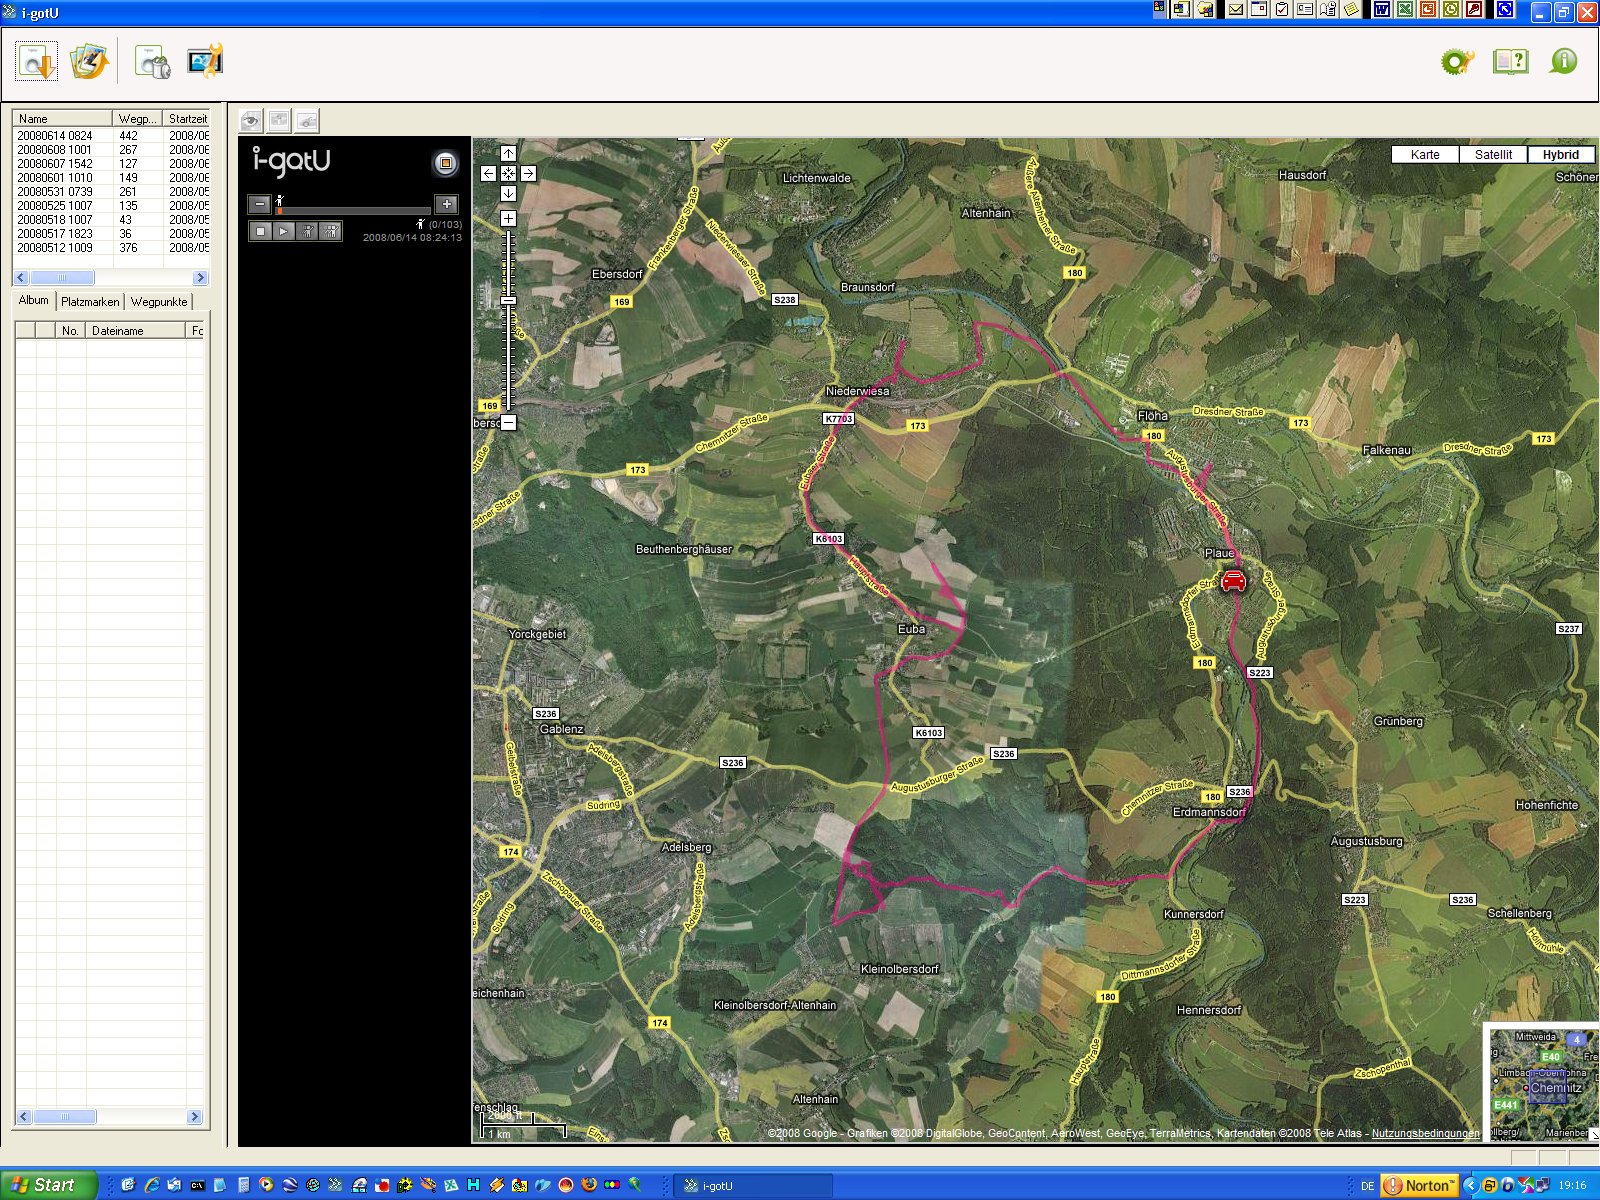Open the Wegpunkte tab
The image size is (1600, 1200).
159,301
